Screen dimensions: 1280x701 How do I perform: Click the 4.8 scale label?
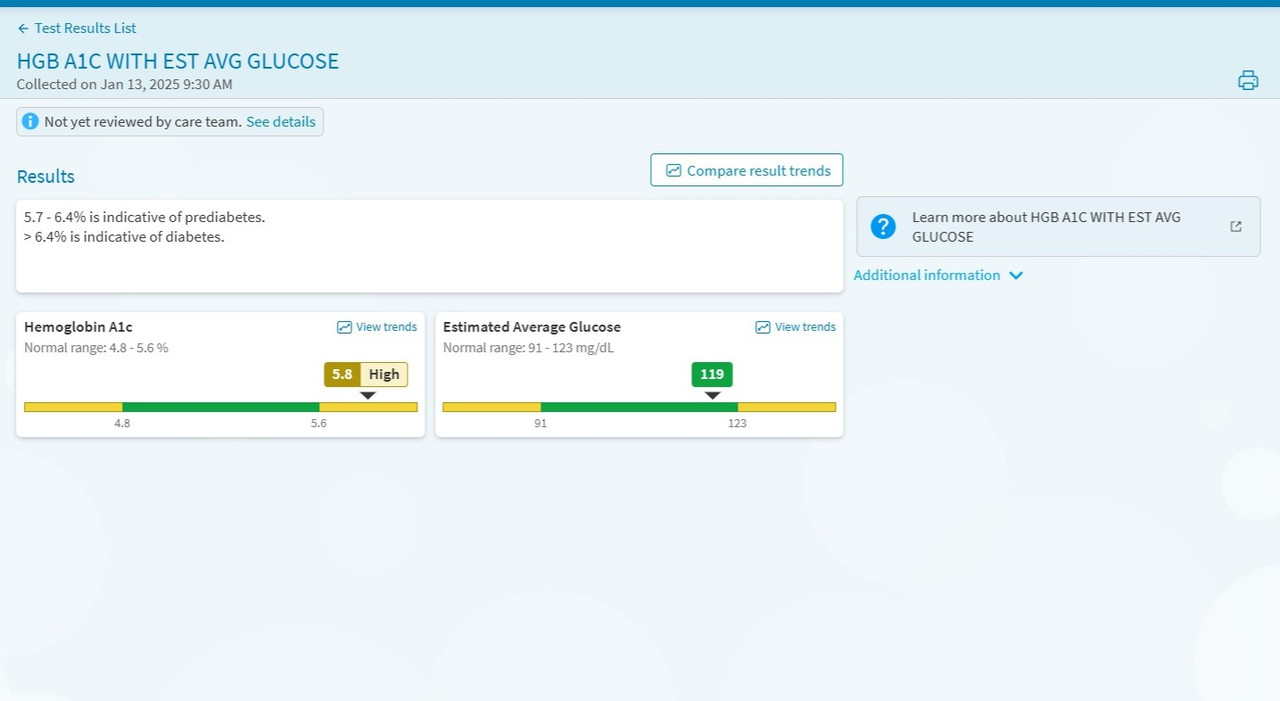(122, 423)
